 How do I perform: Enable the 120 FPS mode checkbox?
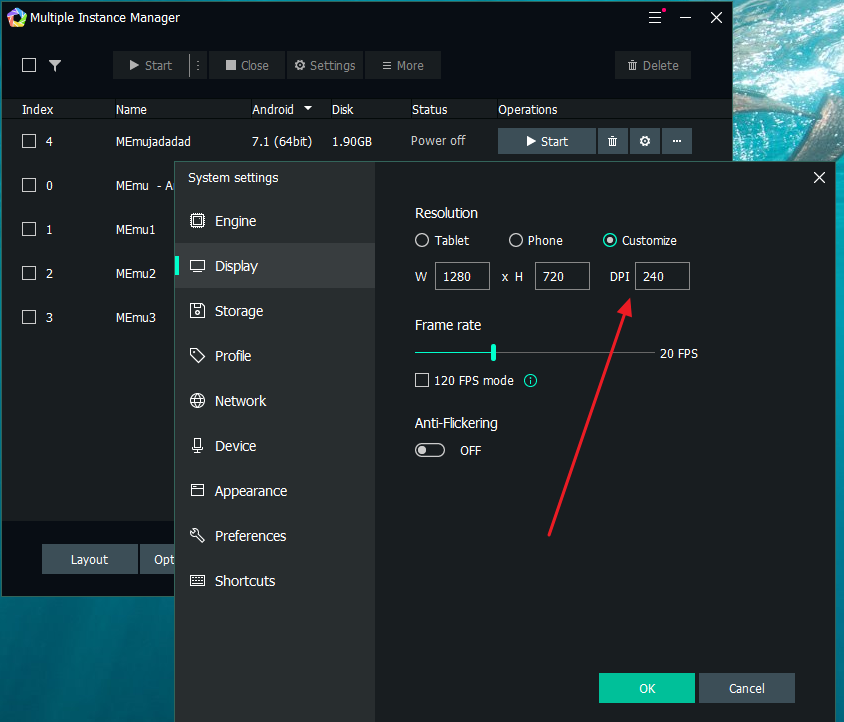(422, 380)
